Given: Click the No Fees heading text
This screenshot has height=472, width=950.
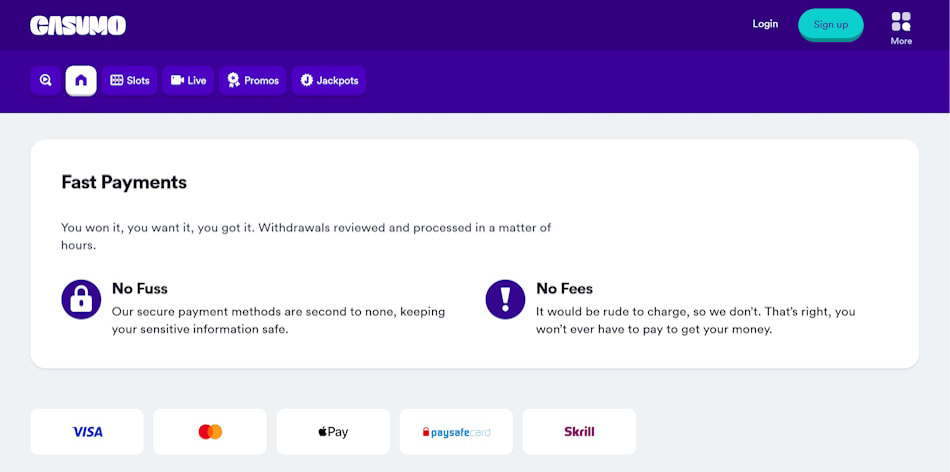Looking at the screenshot, I should click(564, 289).
